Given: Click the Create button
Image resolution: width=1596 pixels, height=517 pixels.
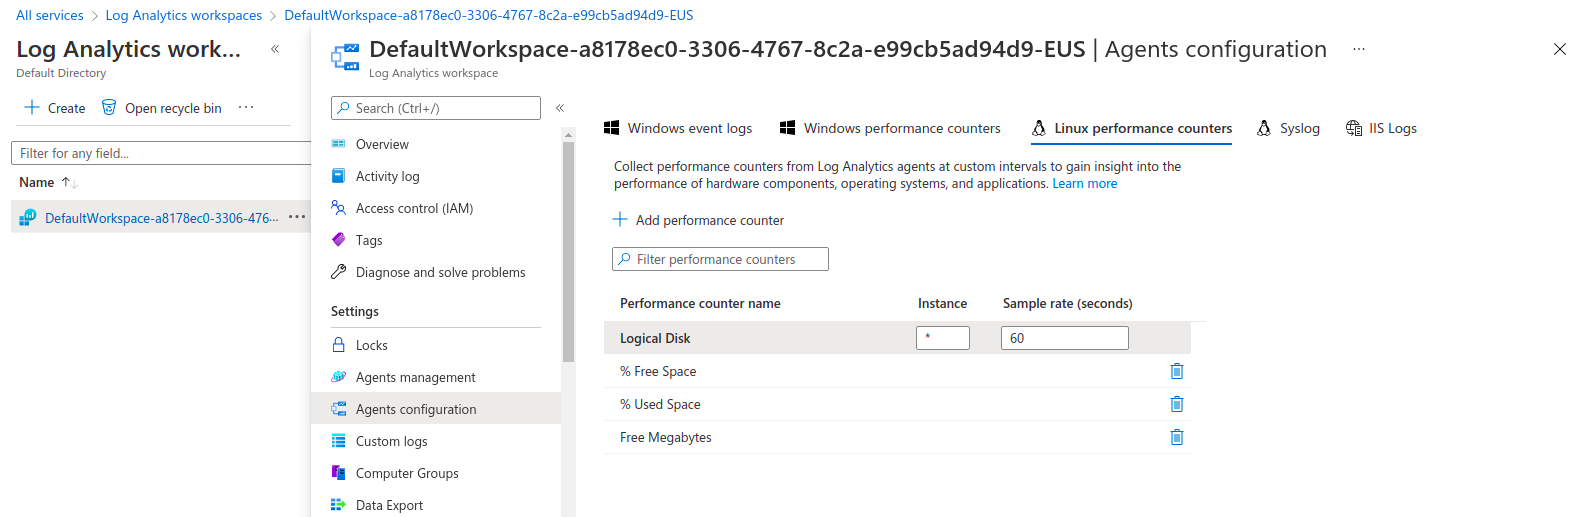Looking at the screenshot, I should tap(55, 108).
